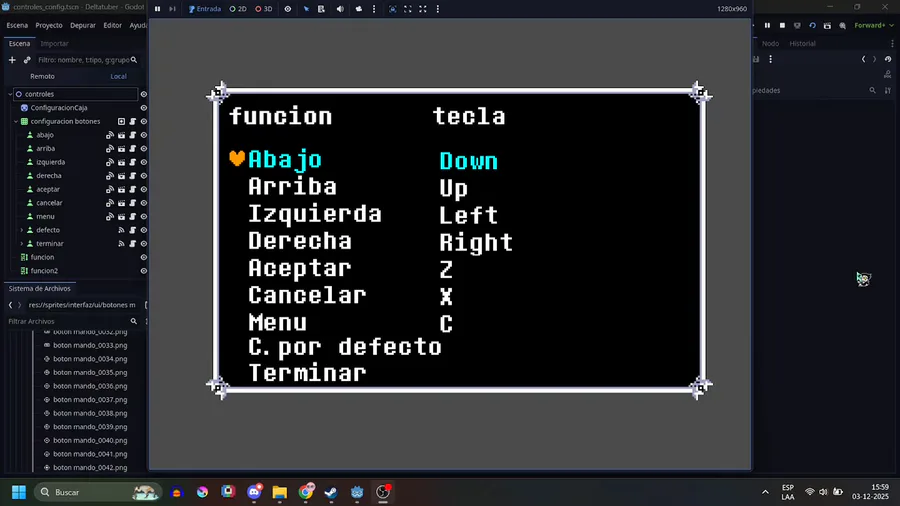Hide the ConfiguracionCaja node

[143, 108]
